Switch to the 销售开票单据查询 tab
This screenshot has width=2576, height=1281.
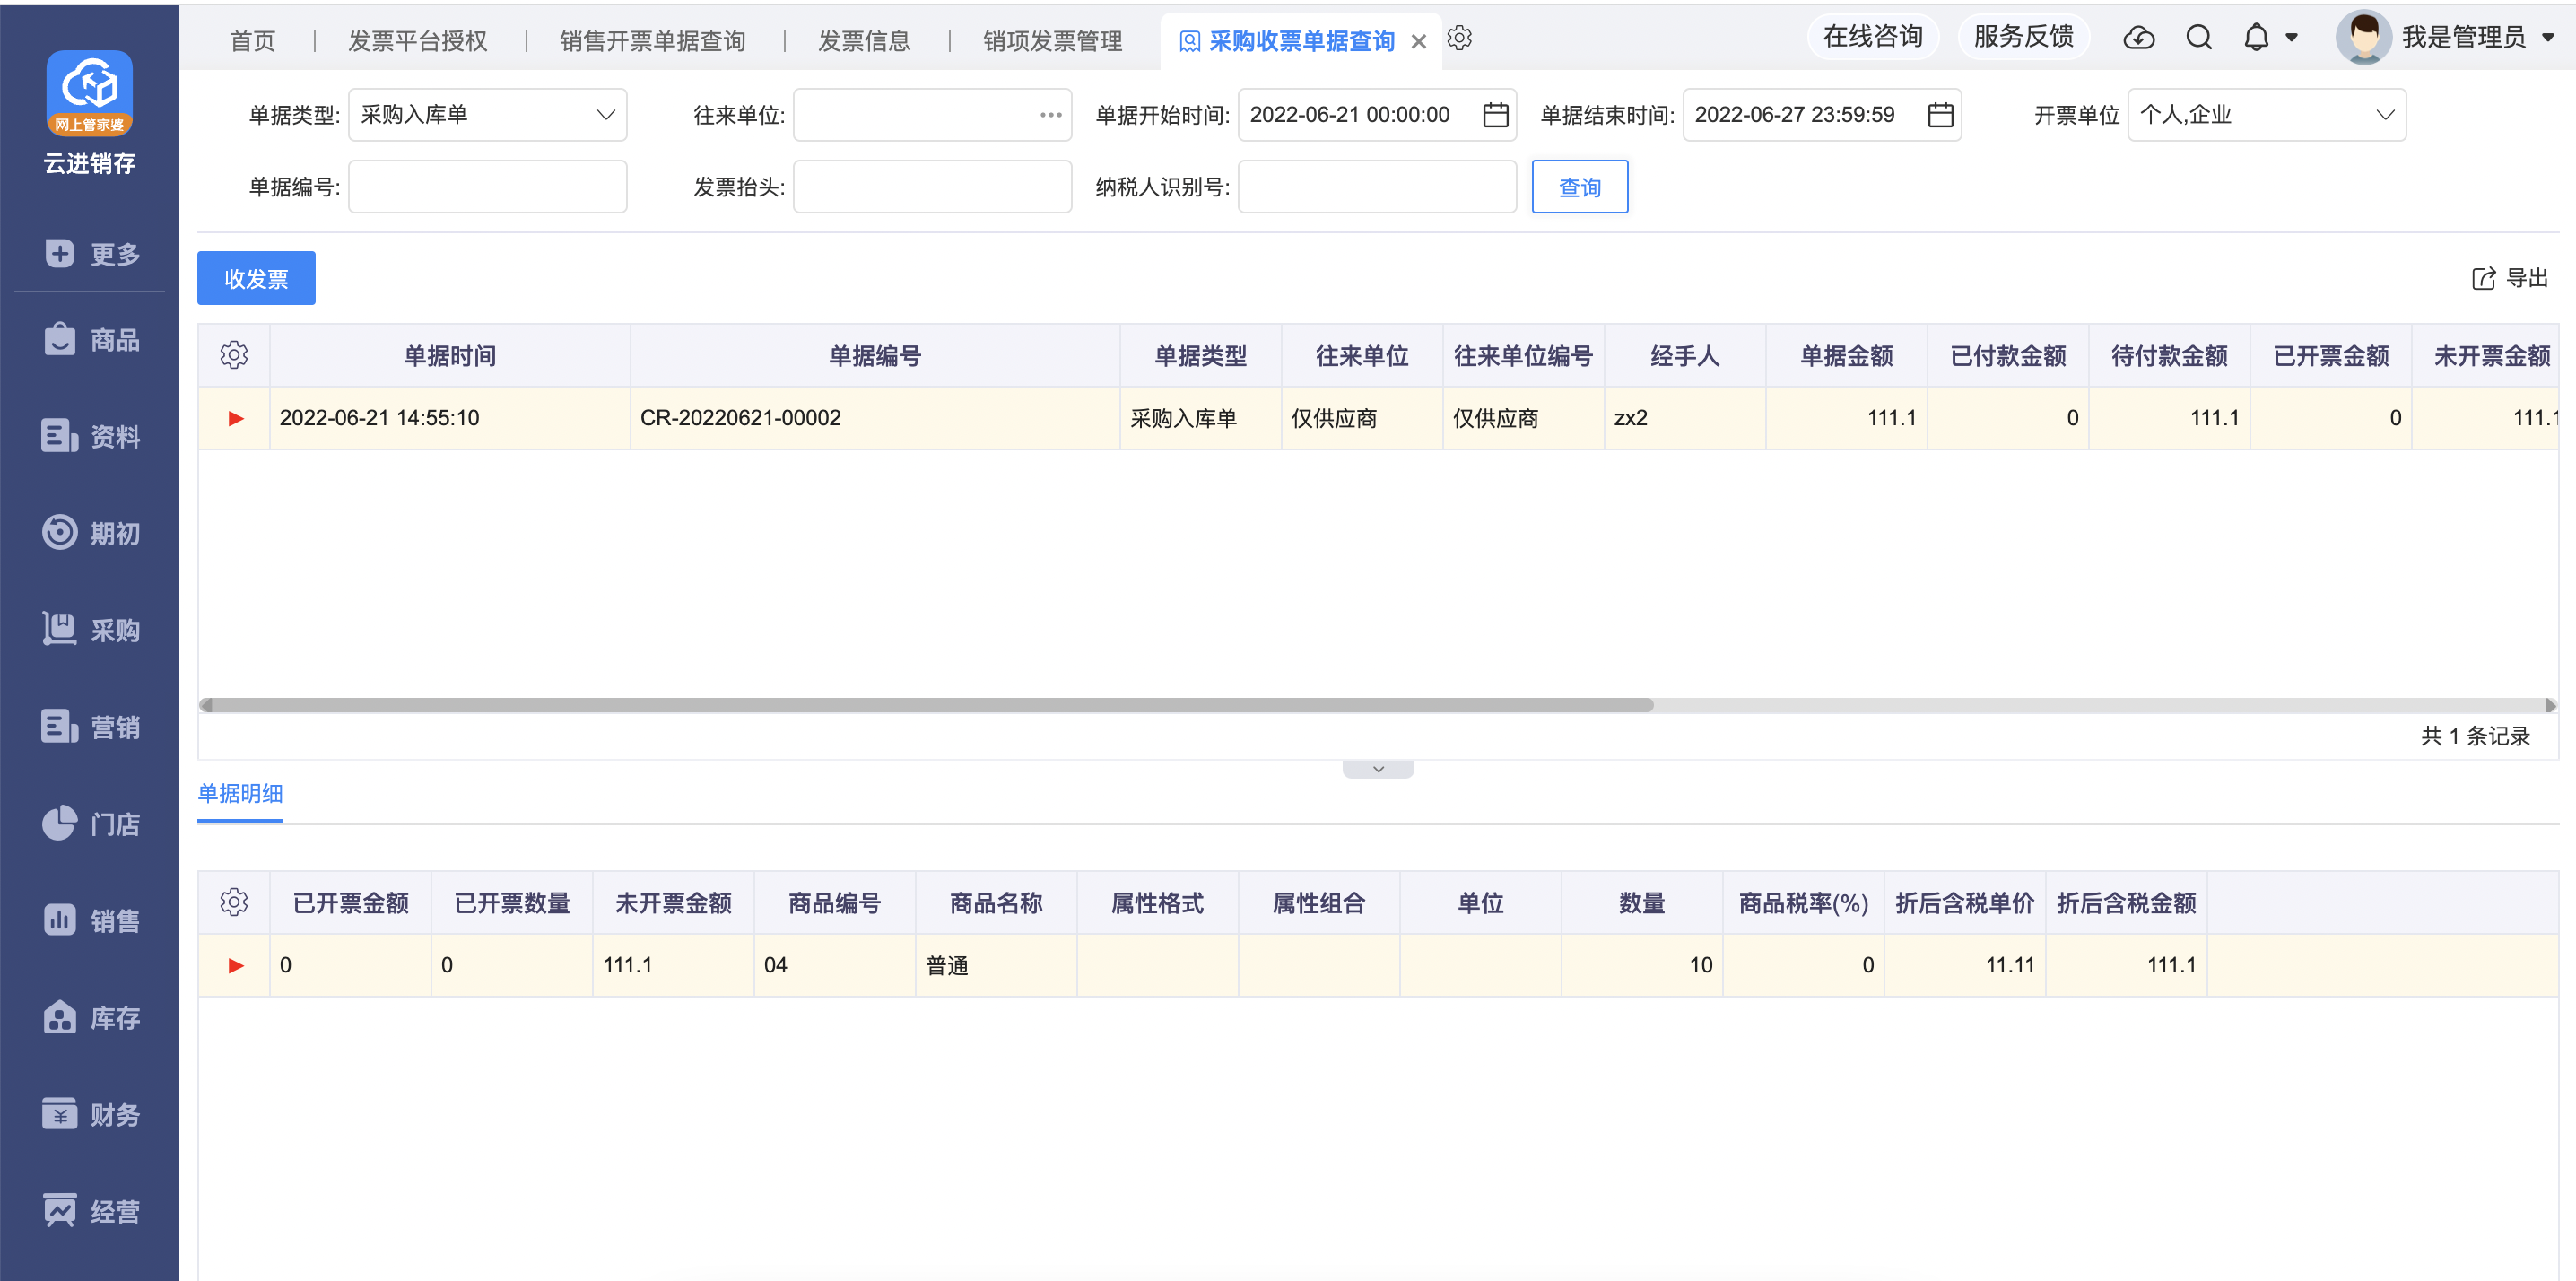coord(652,41)
